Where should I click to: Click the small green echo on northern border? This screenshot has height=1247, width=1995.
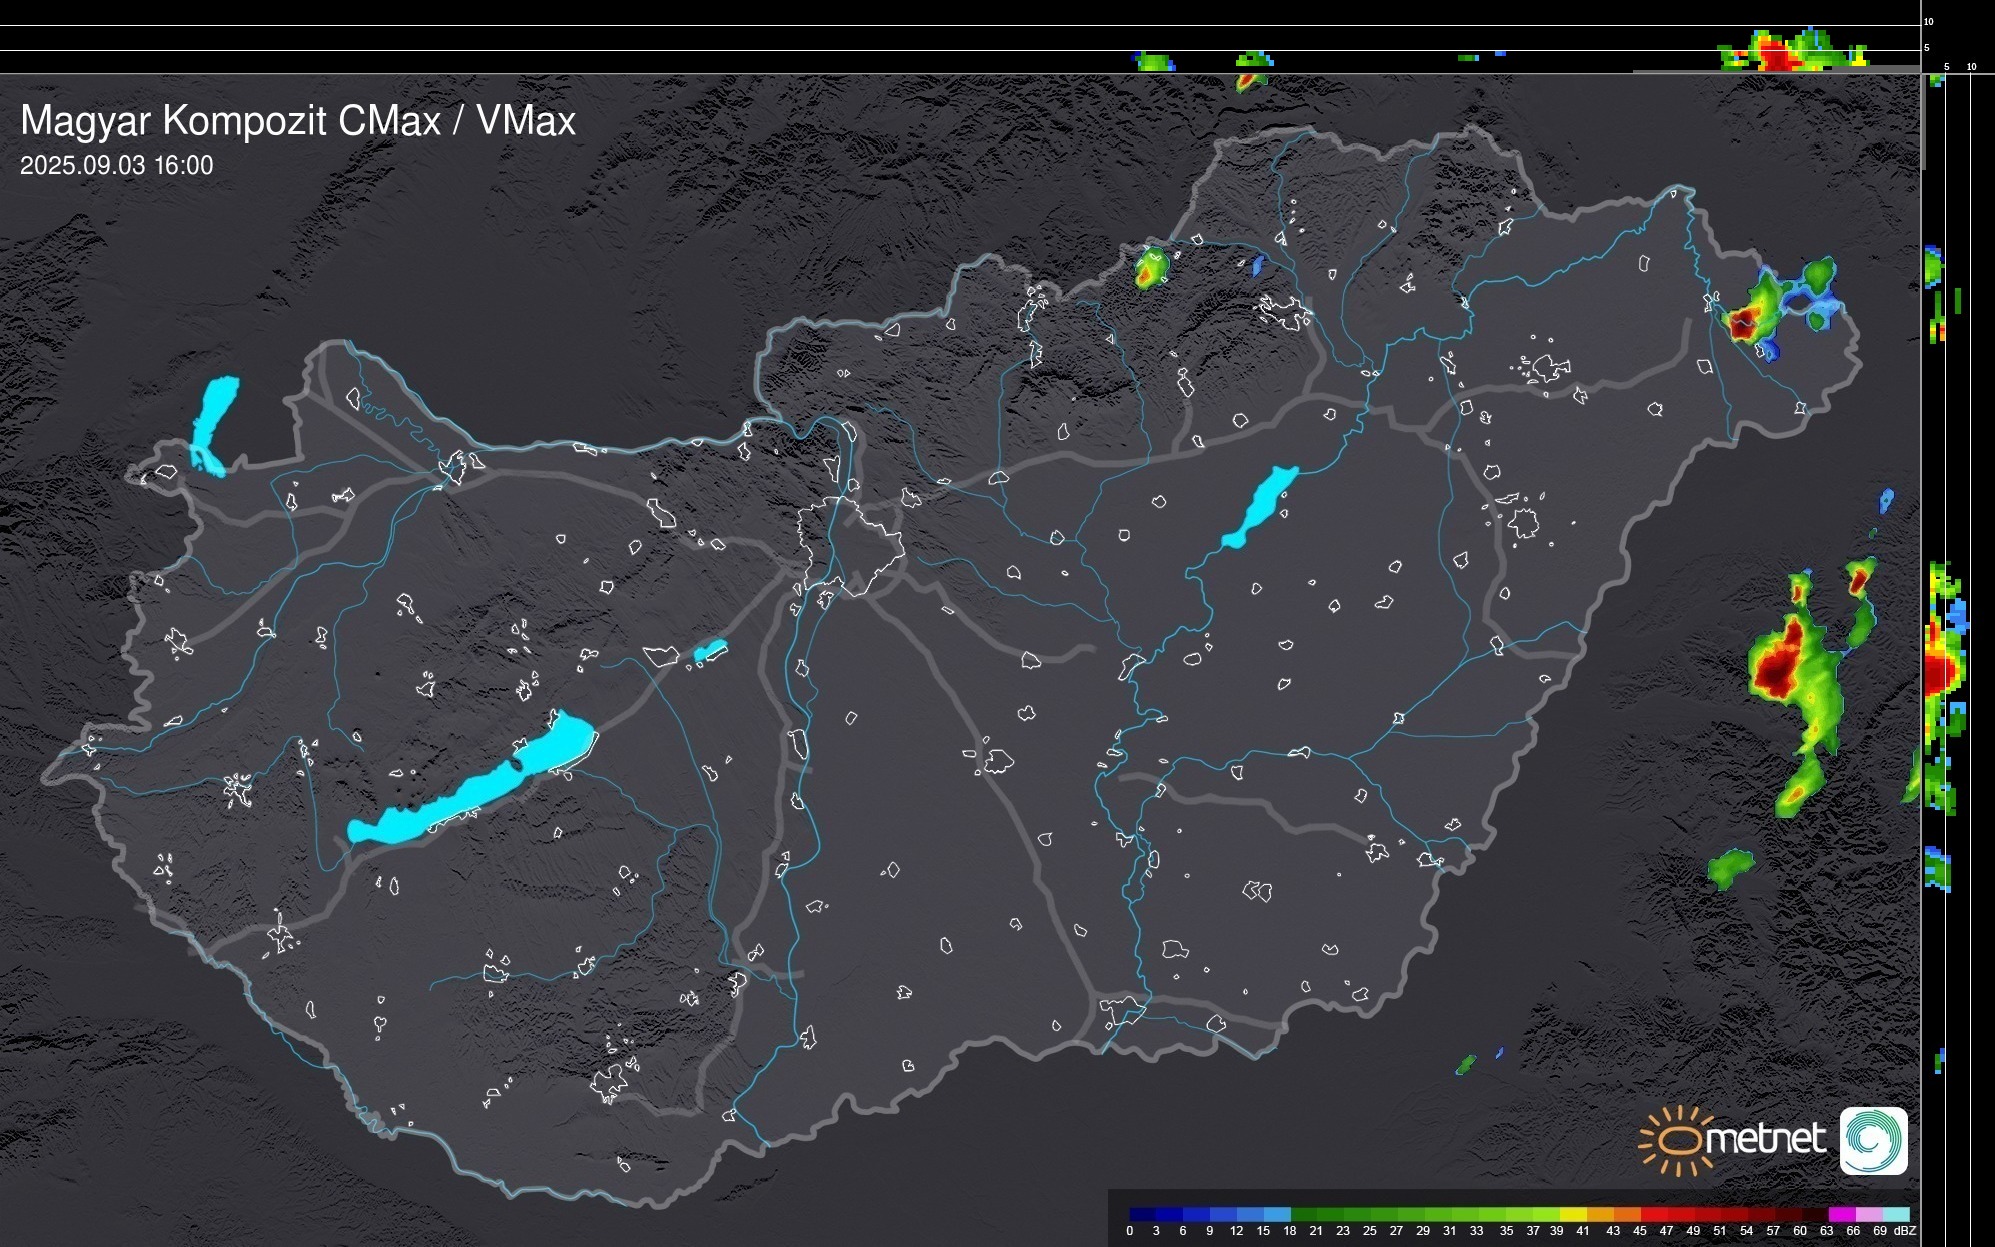1151,268
